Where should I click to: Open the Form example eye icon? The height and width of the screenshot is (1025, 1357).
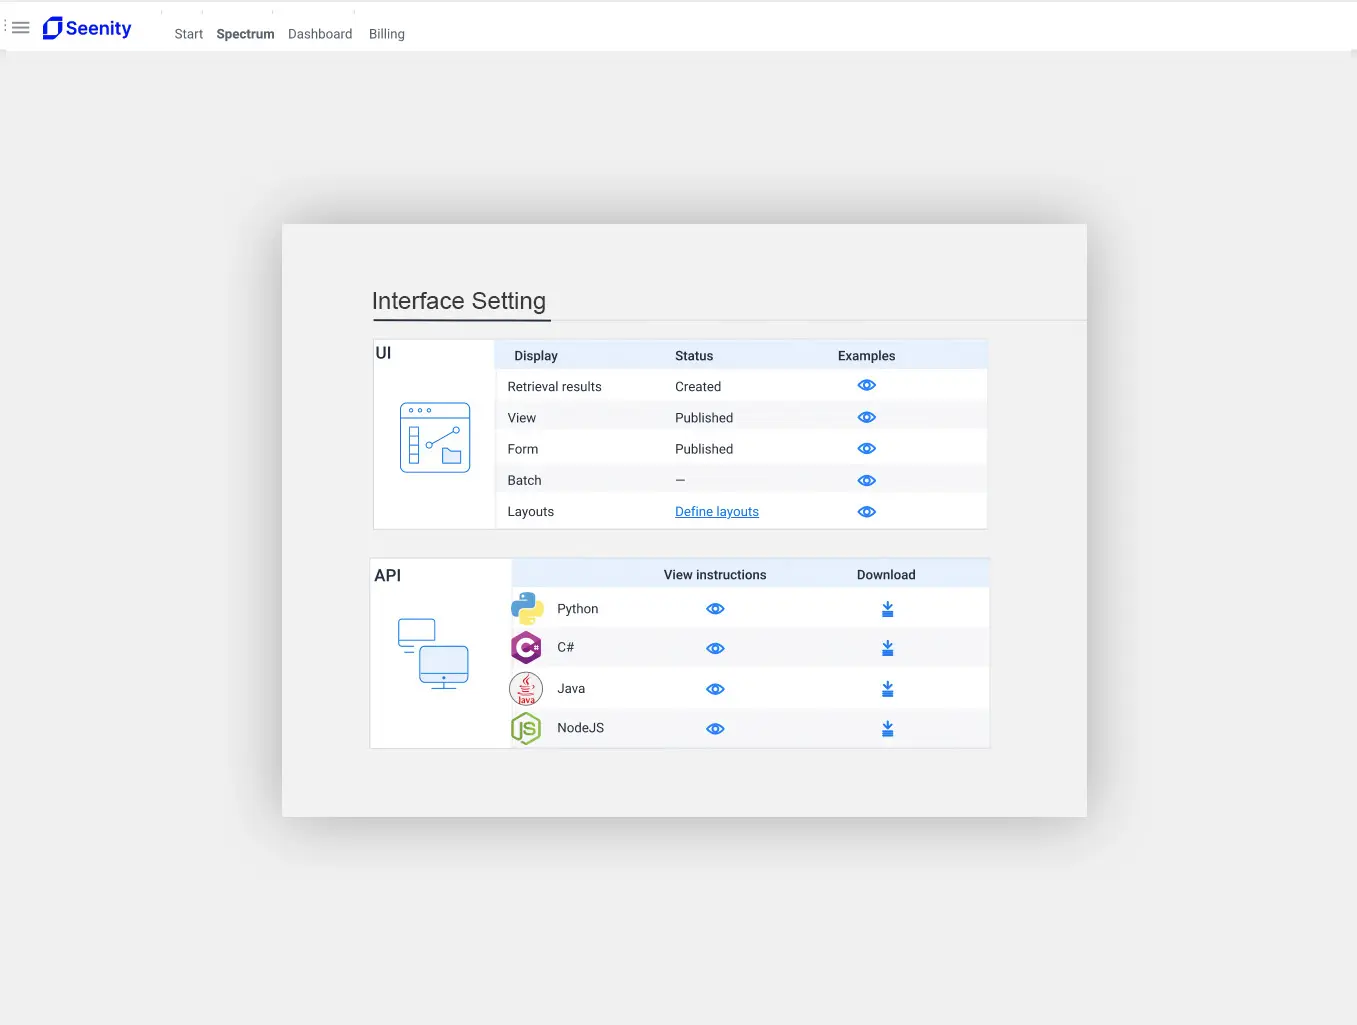[867, 449]
